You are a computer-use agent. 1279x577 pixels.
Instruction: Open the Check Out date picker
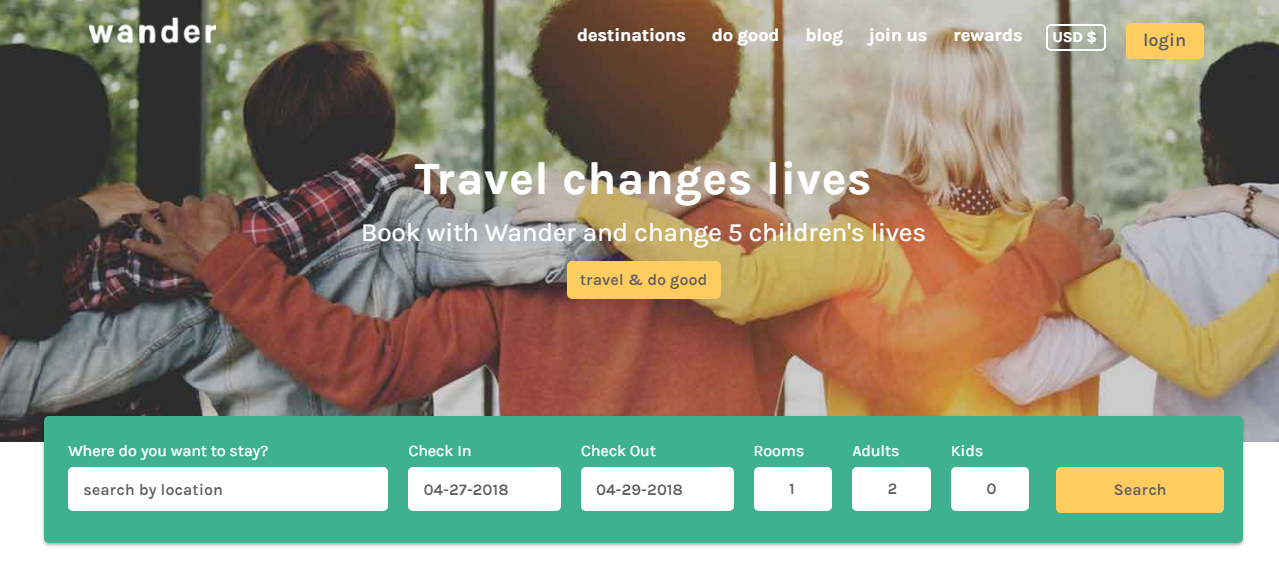pyautogui.click(x=657, y=489)
